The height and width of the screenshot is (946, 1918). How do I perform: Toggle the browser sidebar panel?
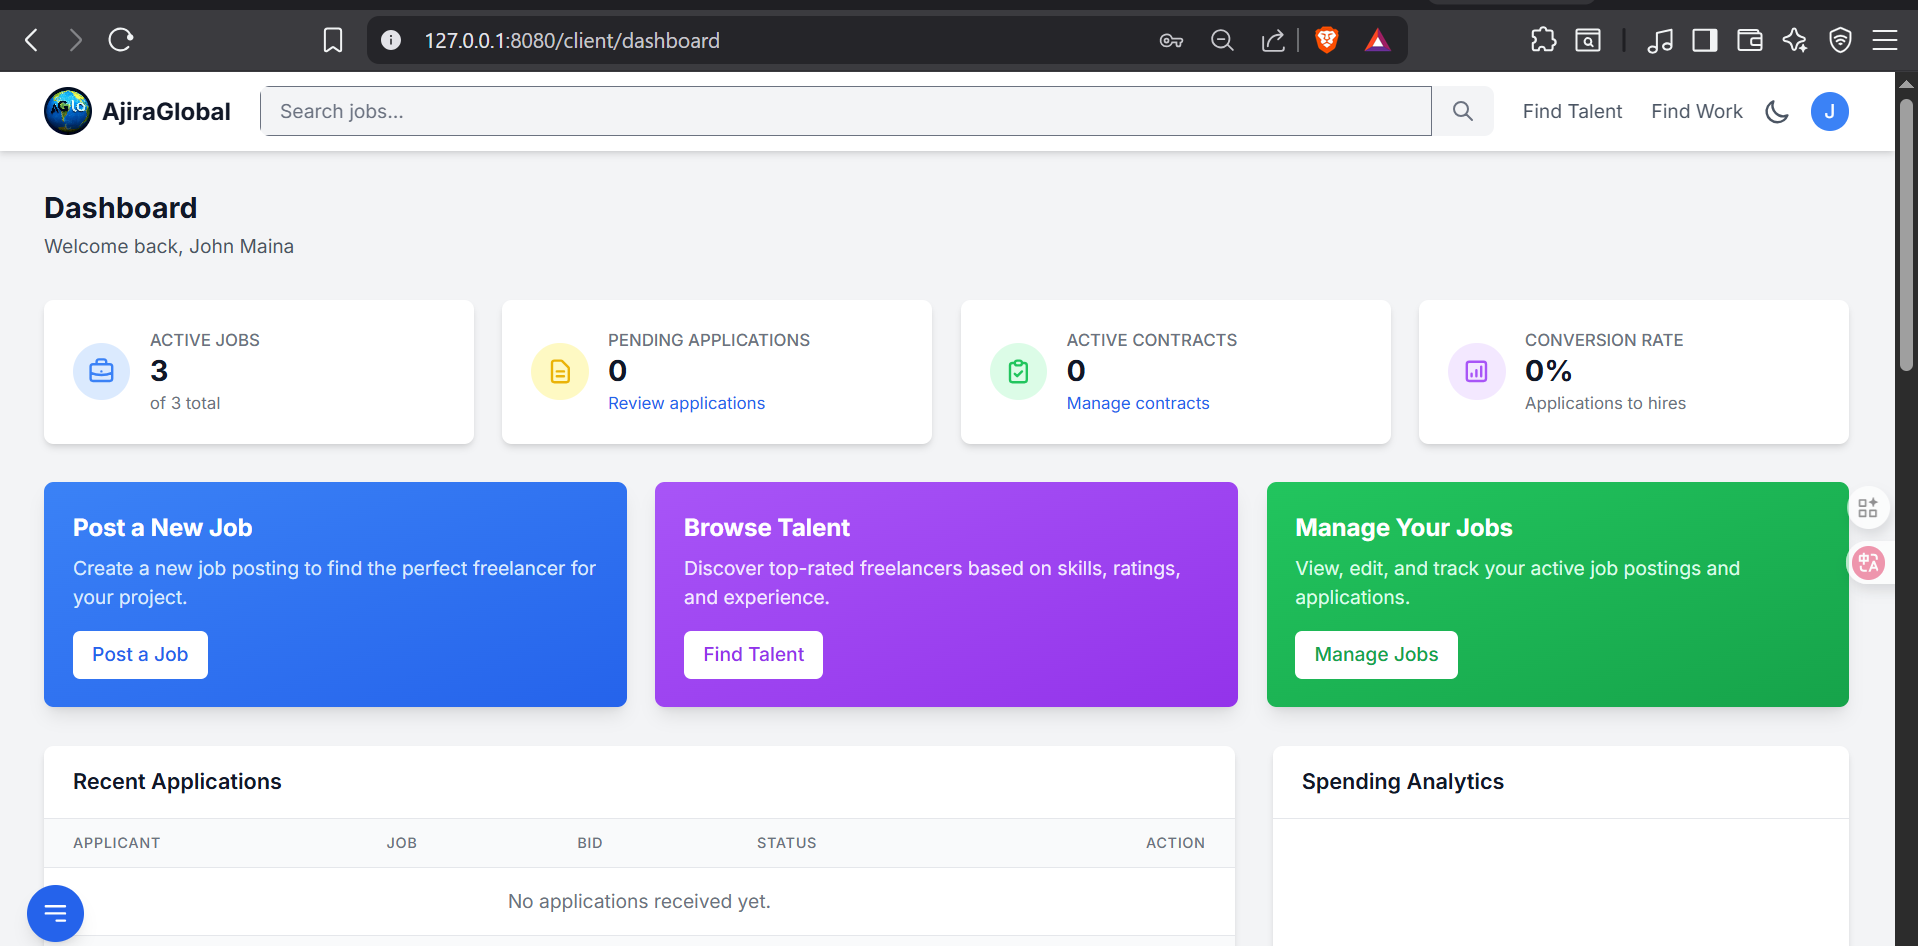click(x=1704, y=40)
